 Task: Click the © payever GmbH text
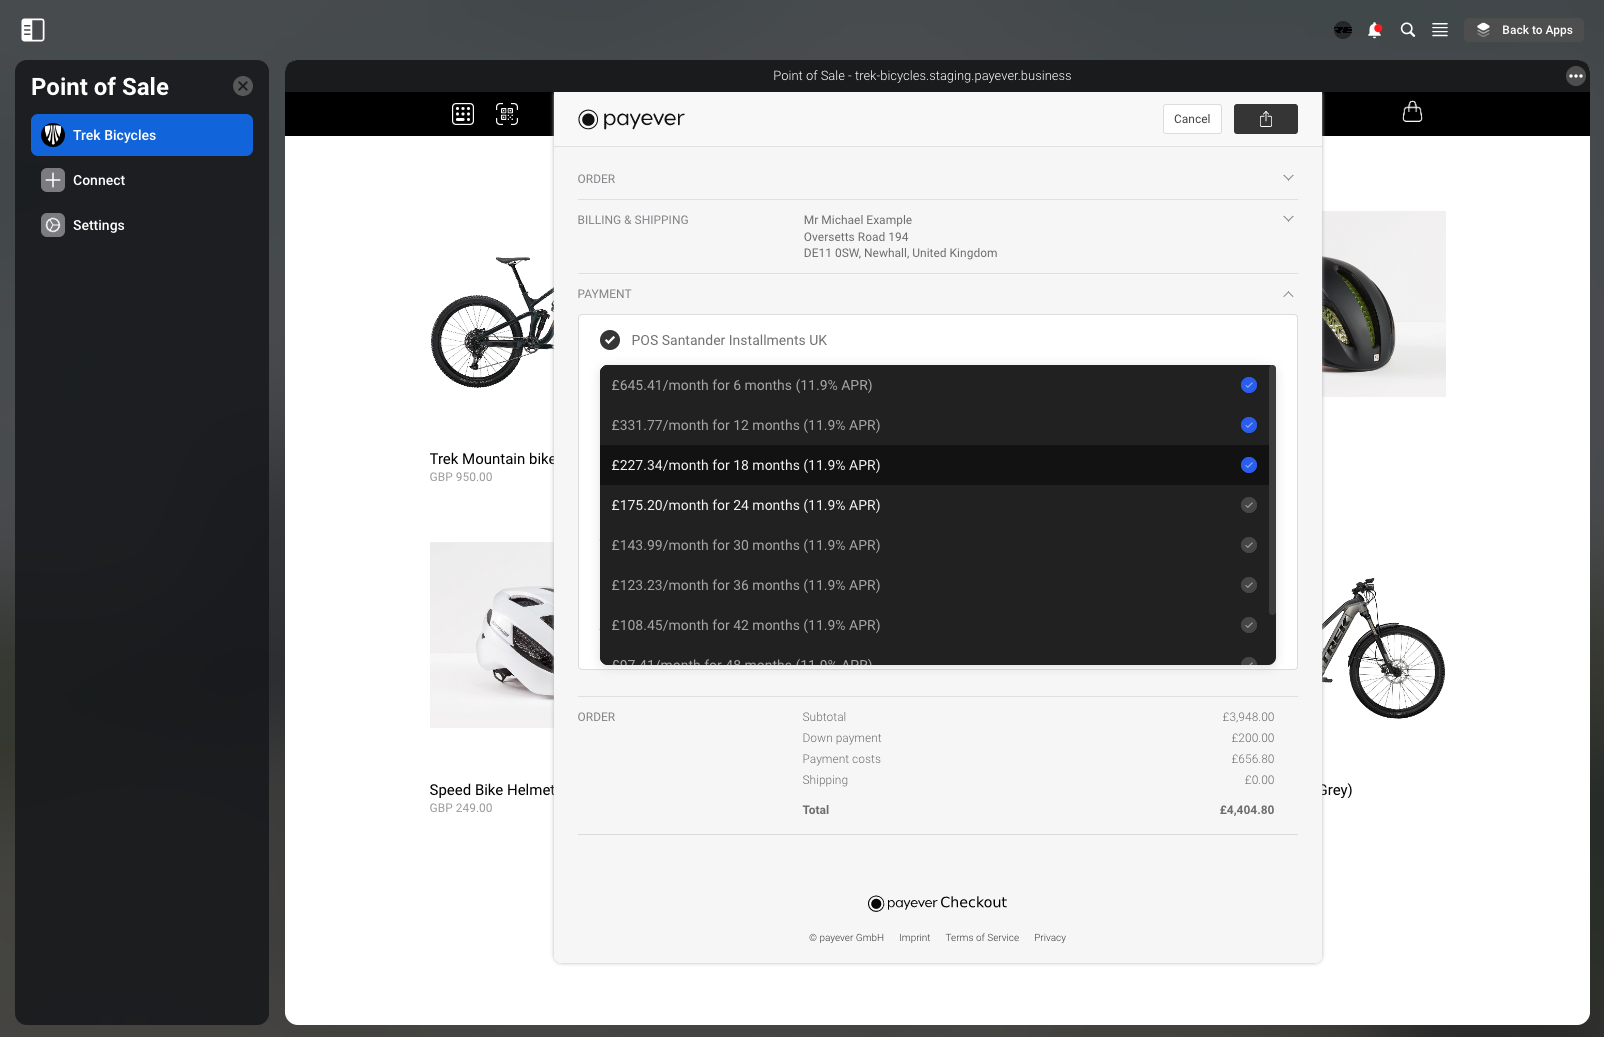(x=846, y=938)
